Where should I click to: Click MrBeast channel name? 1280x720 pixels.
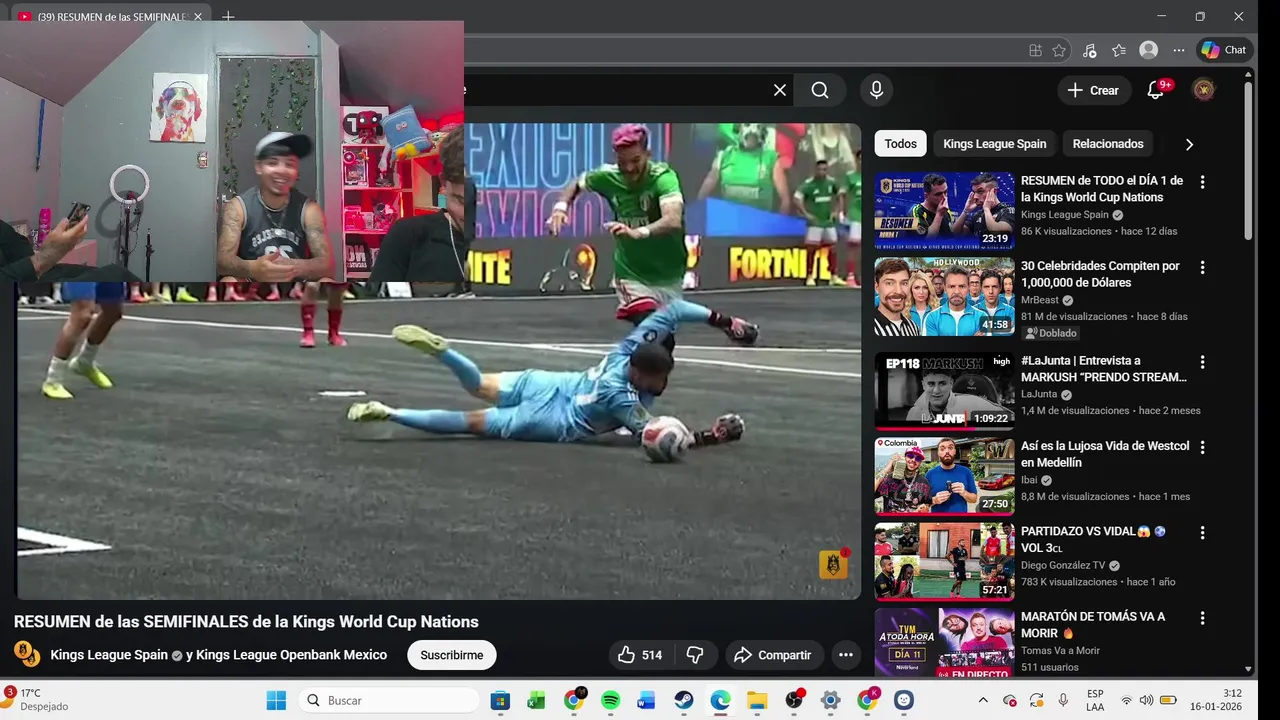coord(1039,300)
